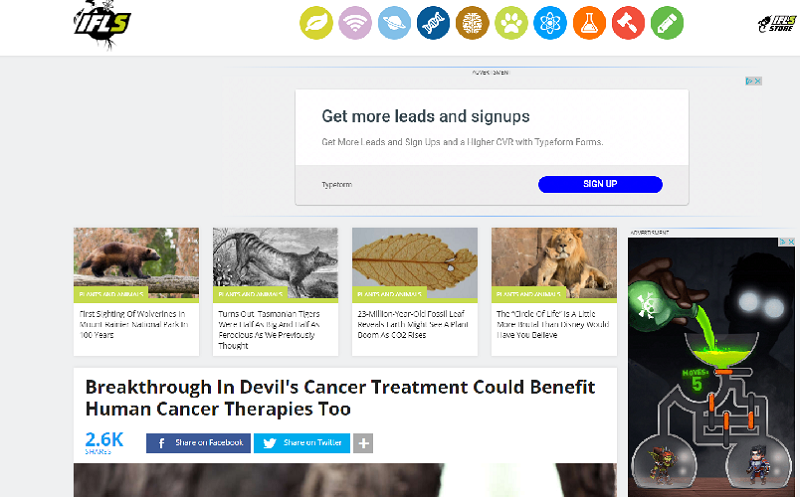The height and width of the screenshot is (497, 800).
Task: Open the wolverine sighting article thumbnail
Action: click(136, 263)
